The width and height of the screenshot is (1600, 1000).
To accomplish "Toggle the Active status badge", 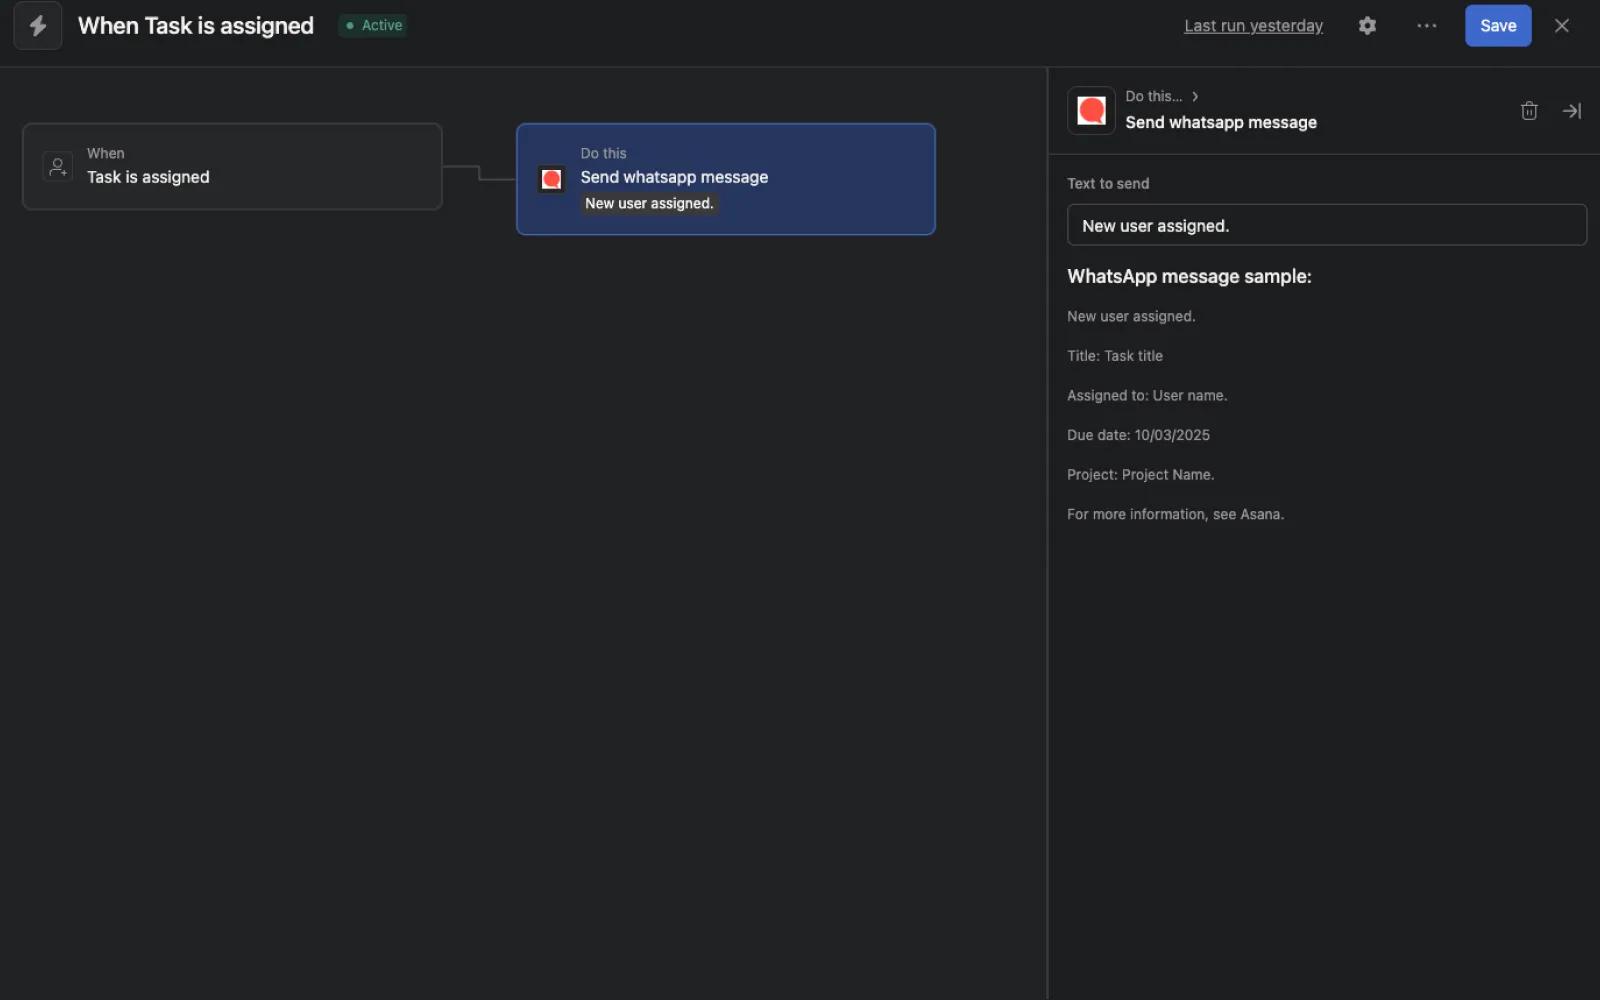I will click(x=374, y=26).
